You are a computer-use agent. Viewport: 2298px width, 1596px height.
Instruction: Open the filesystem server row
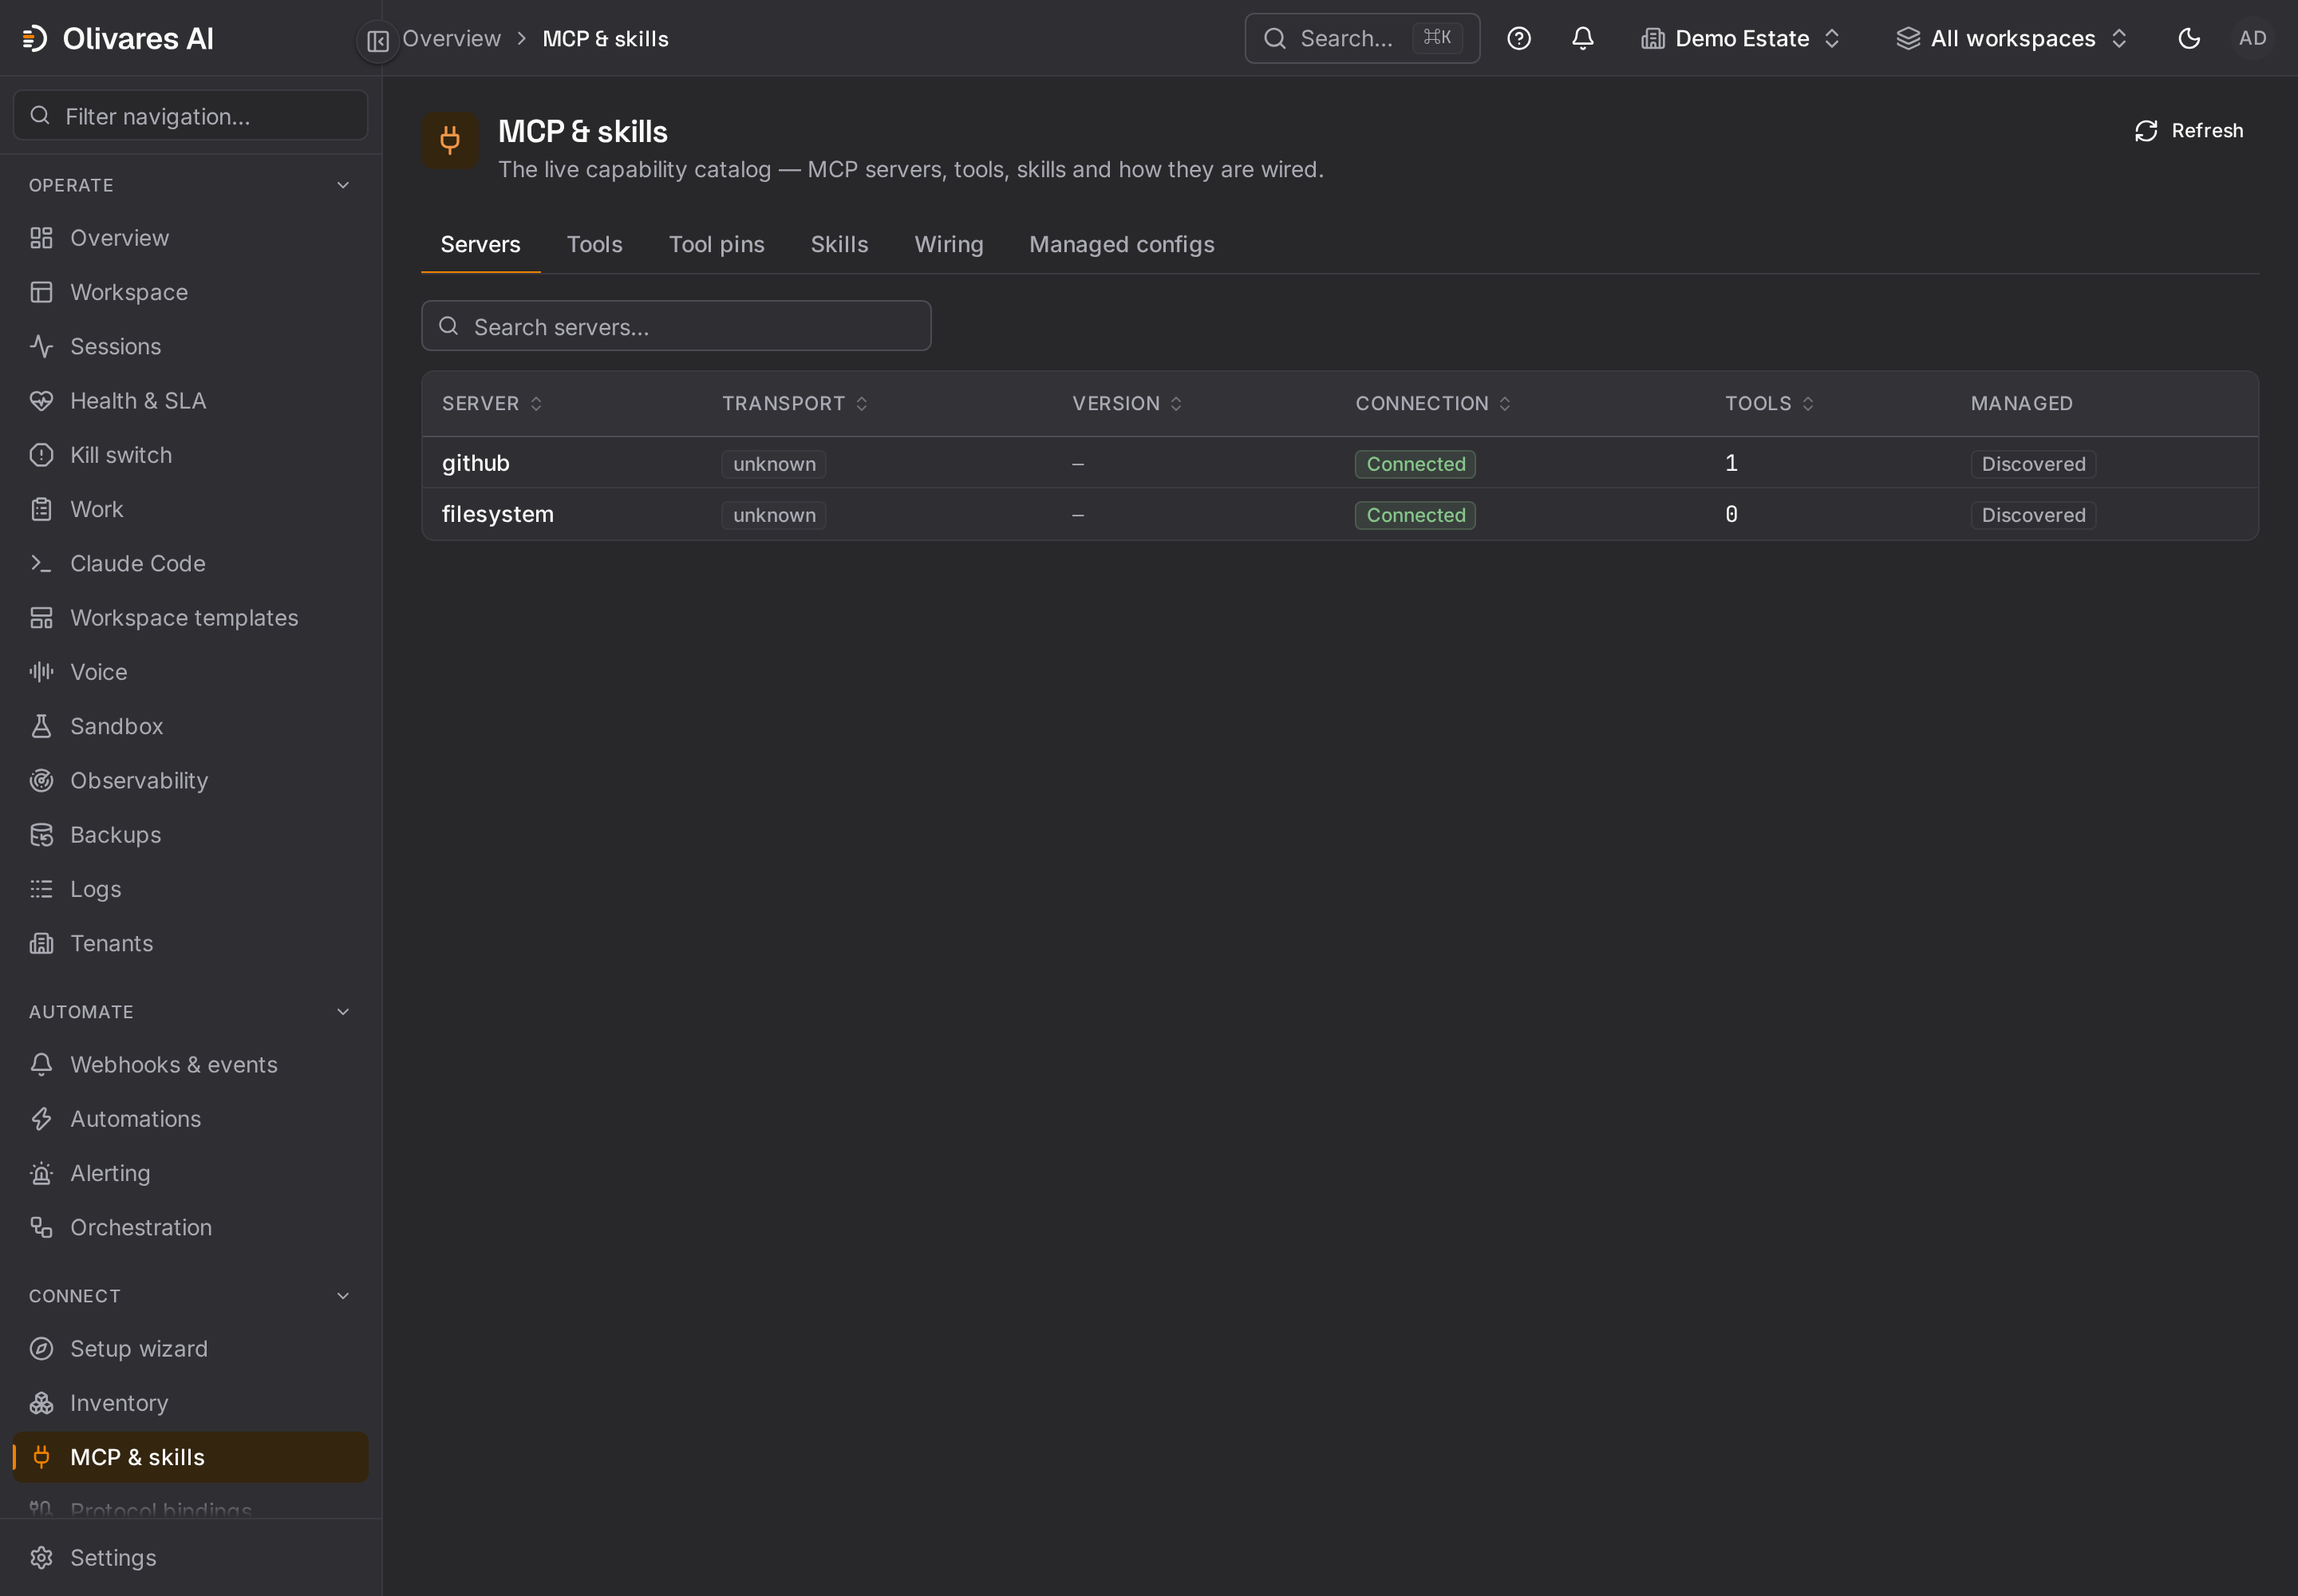[x=1339, y=514]
